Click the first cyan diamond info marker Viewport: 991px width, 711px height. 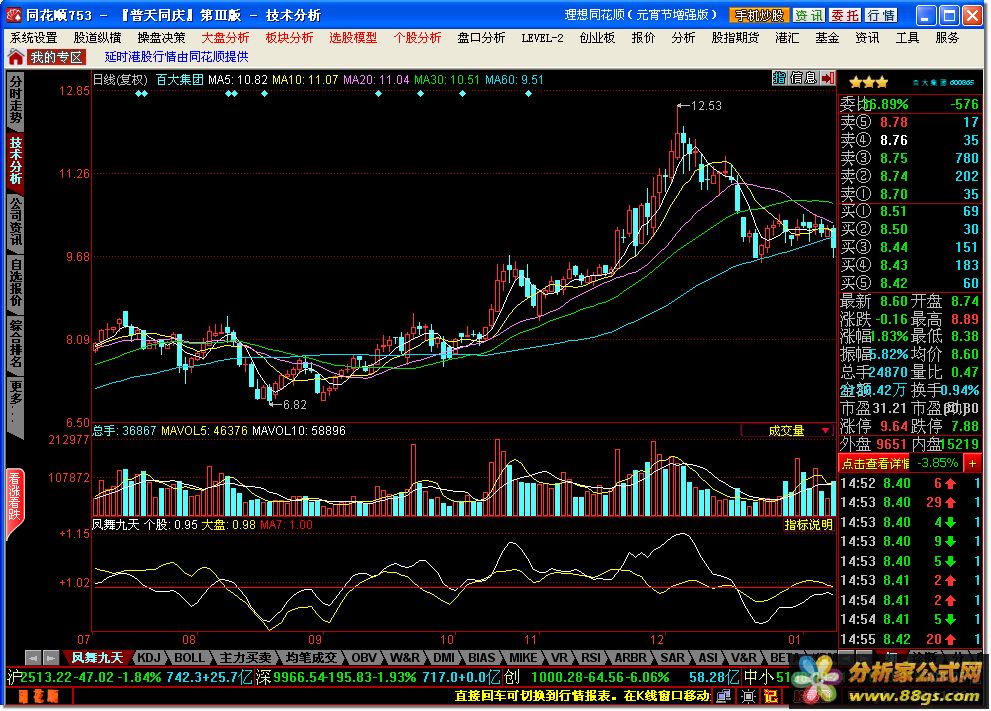coord(138,94)
